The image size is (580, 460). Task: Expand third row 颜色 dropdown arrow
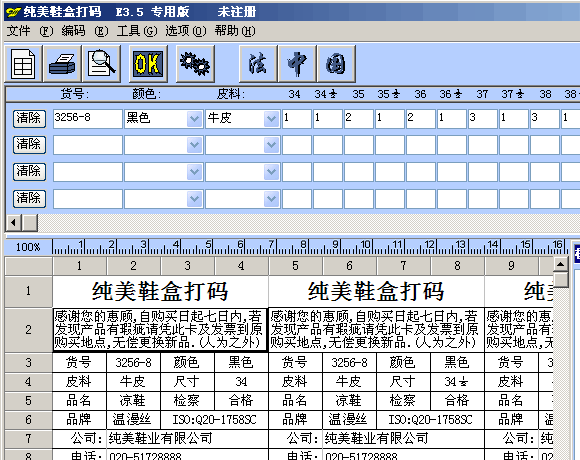[x=195, y=172]
